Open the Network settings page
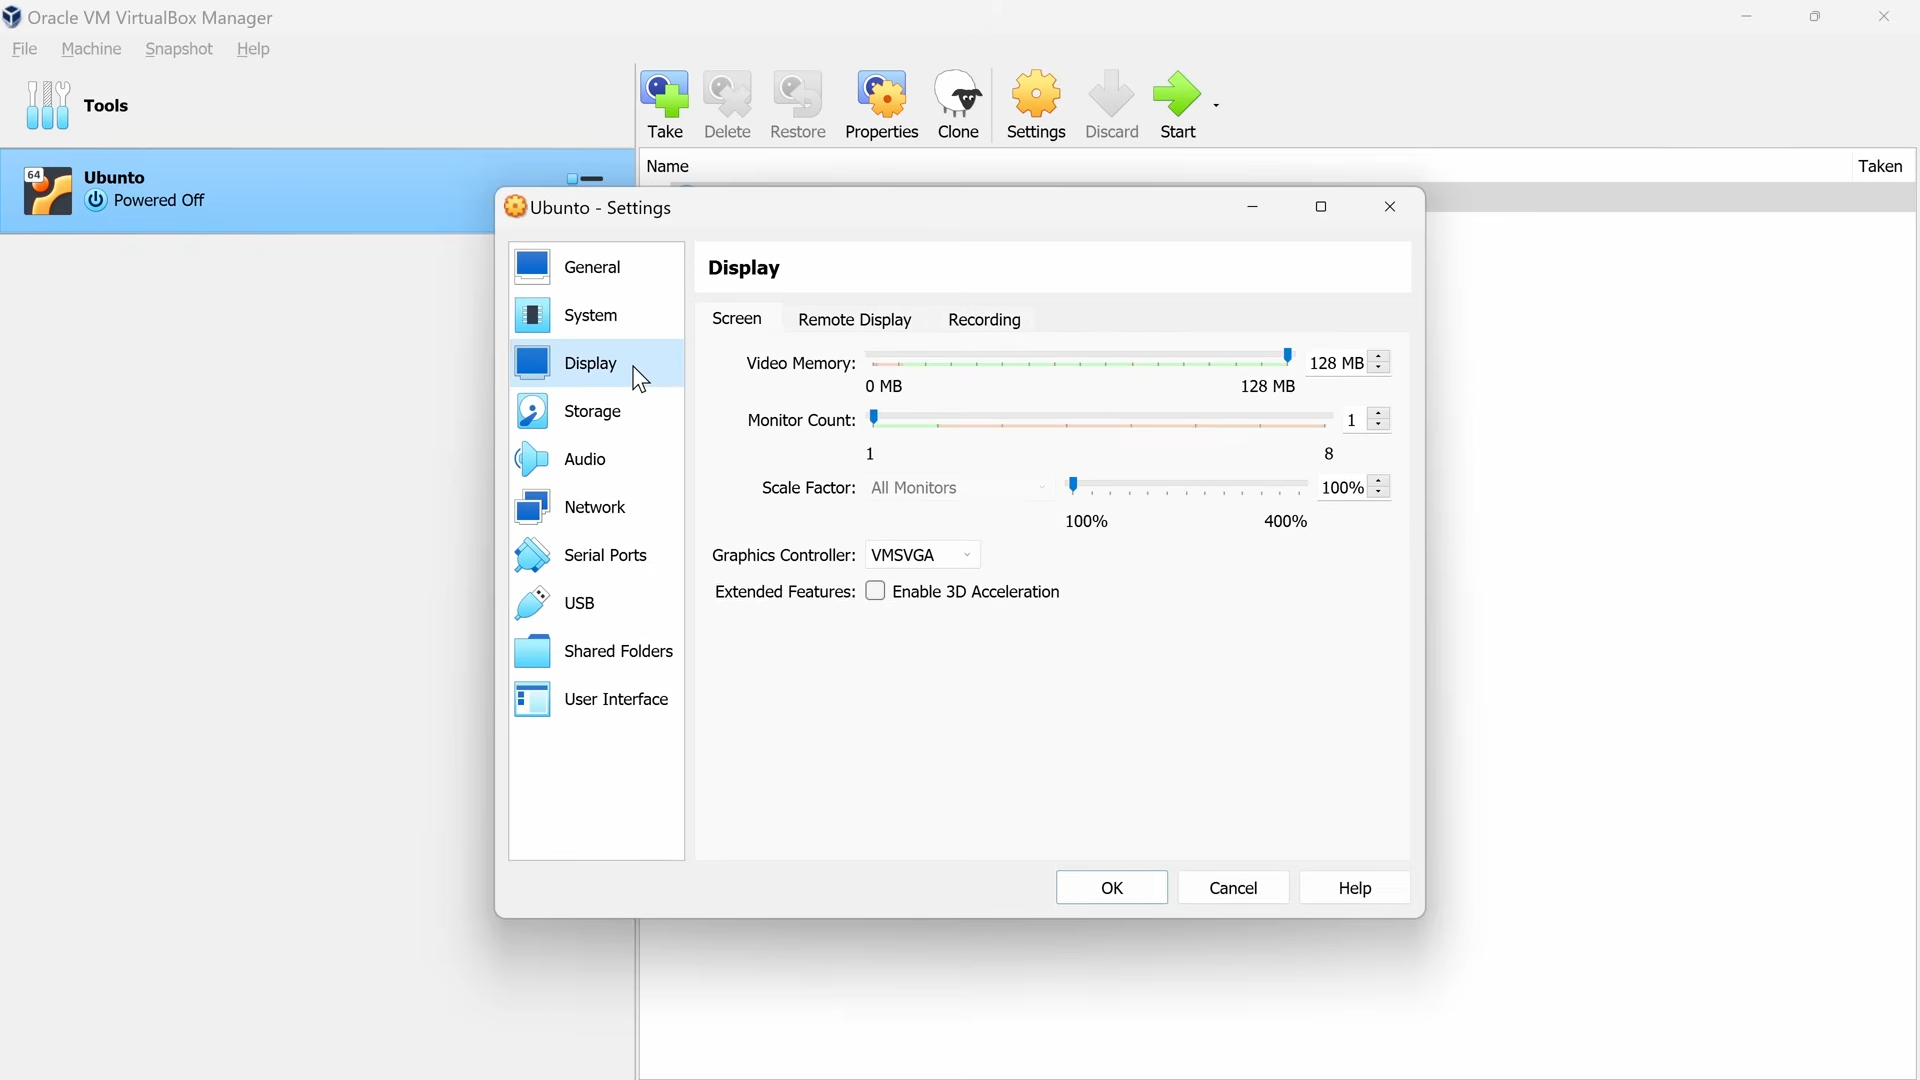1920x1080 pixels. [x=594, y=507]
